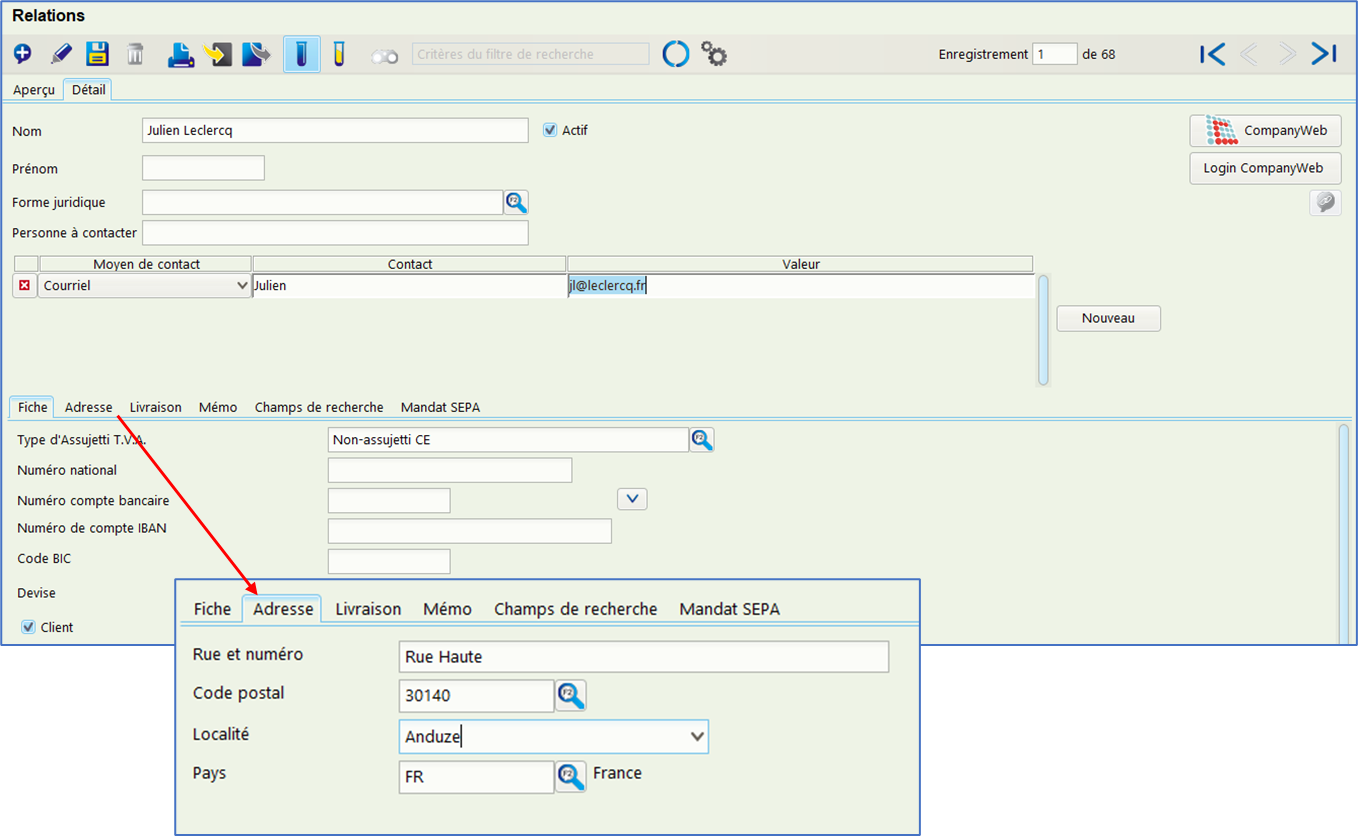Select the Détail tab
The image size is (1358, 836).
coord(88,90)
